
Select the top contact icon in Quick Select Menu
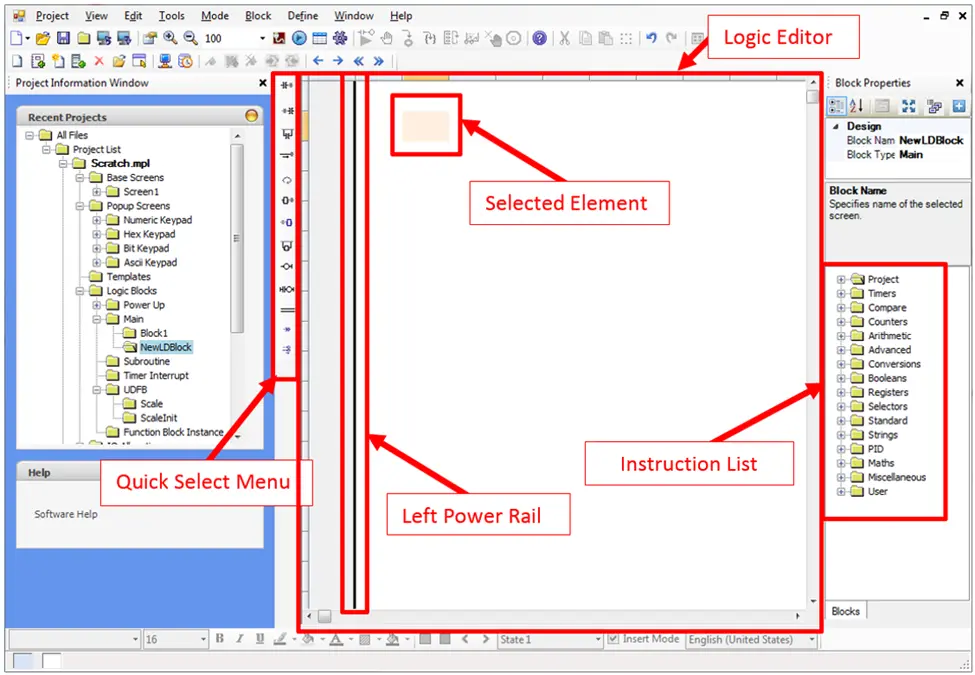287,85
